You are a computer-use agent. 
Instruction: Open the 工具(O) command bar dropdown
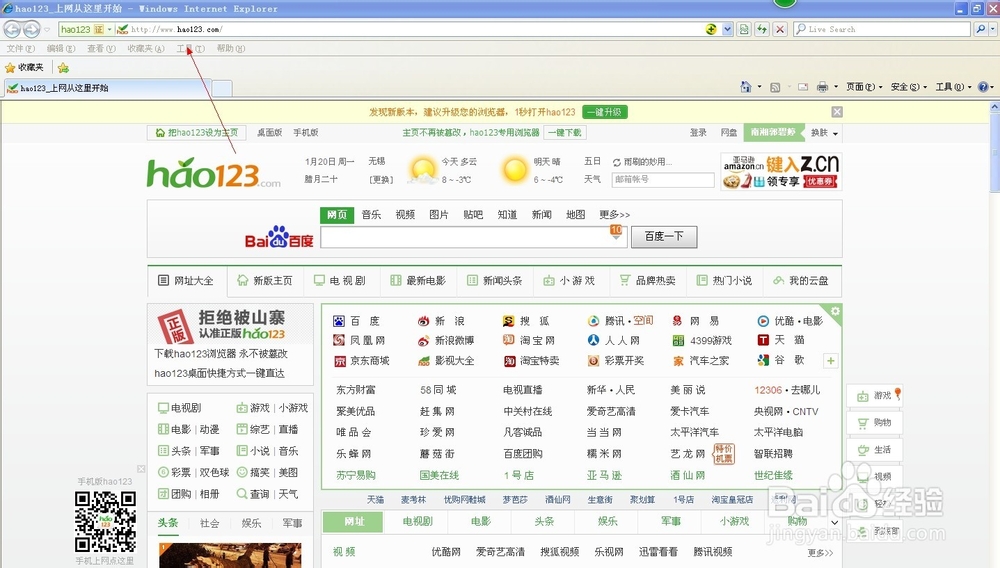coord(953,87)
